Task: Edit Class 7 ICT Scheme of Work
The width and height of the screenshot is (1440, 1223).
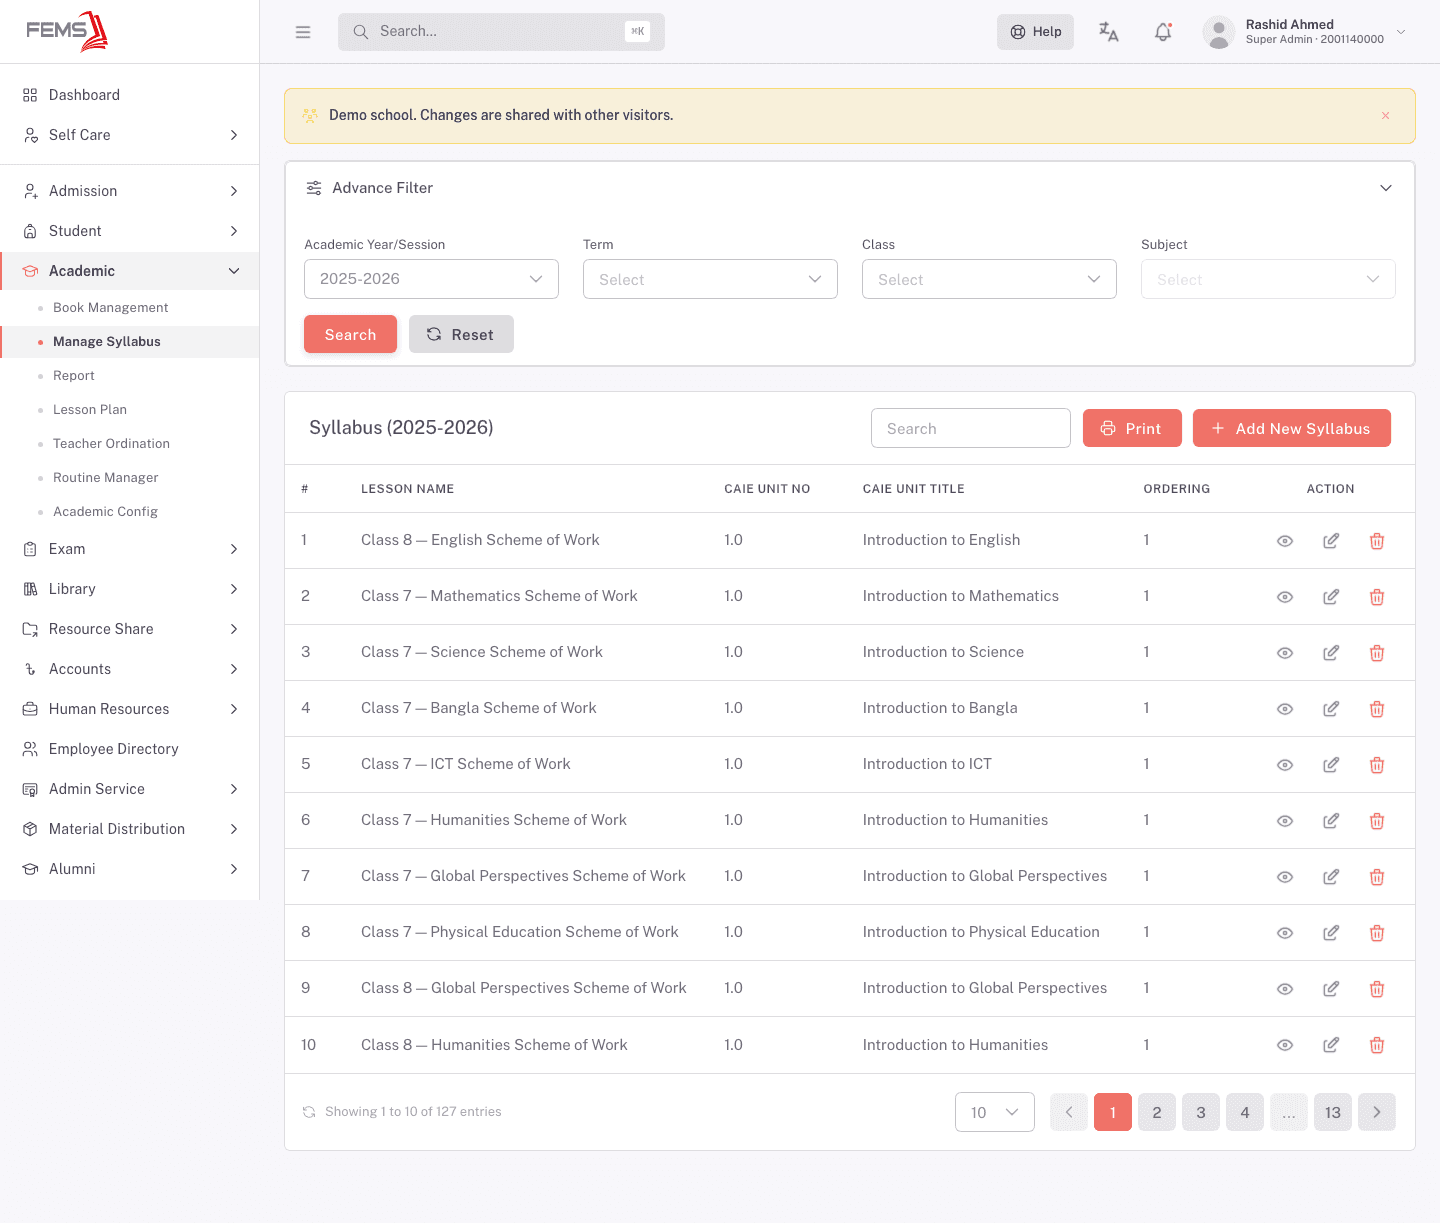Action: coord(1331,765)
